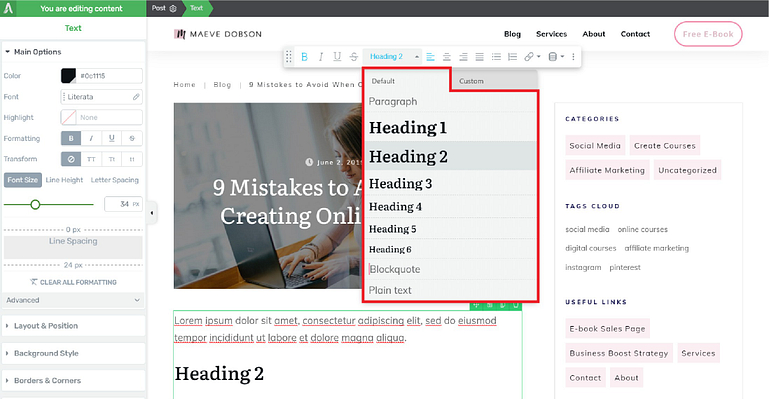Justify text in toolbar

tap(480, 57)
